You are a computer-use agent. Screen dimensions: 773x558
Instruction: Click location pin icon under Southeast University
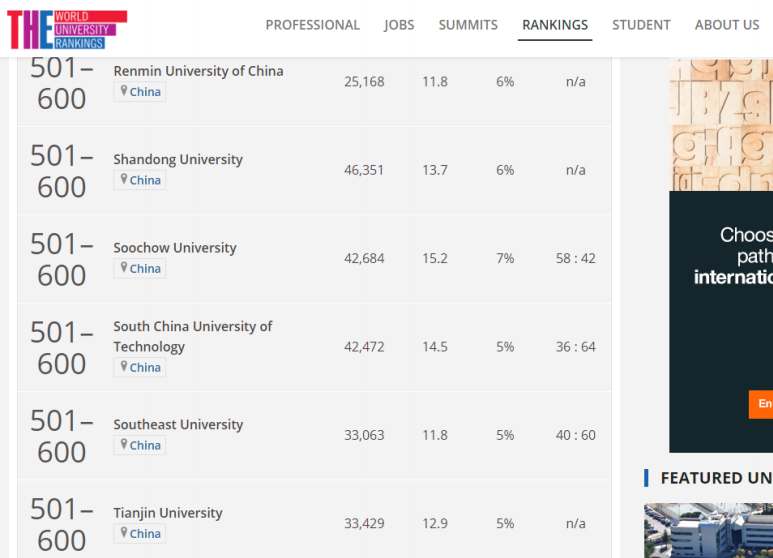(x=124, y=444)
